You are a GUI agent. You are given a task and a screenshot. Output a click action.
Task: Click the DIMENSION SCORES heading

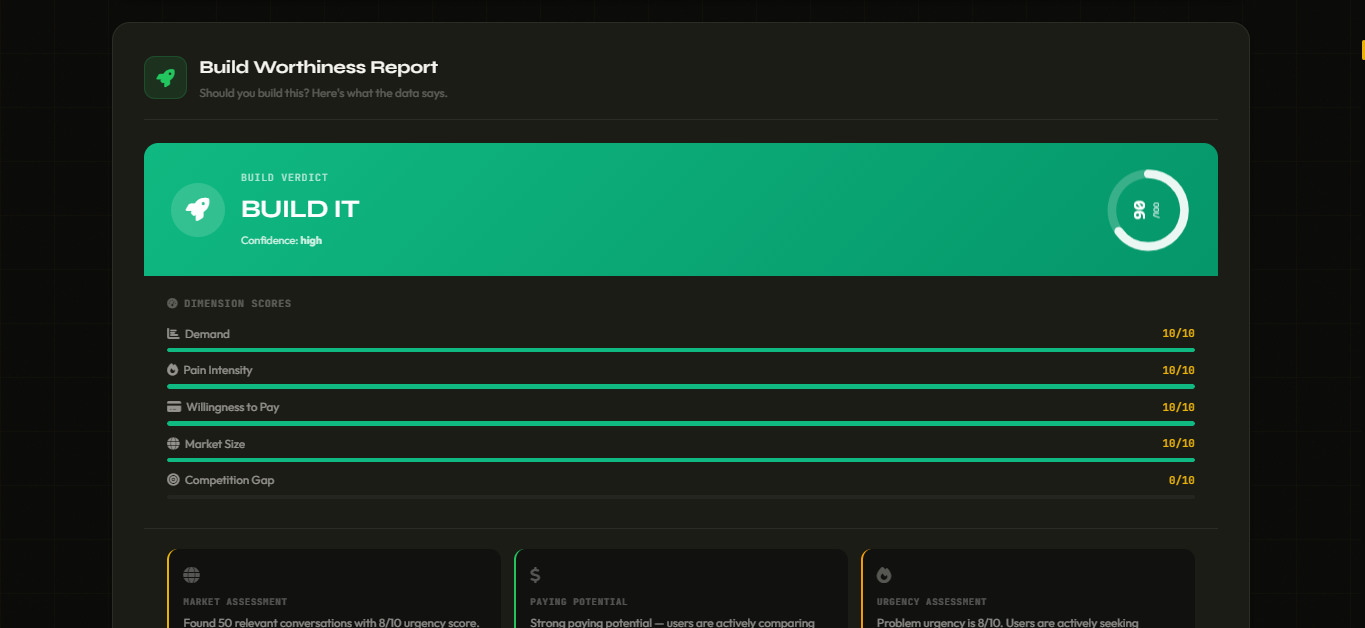(x=238, y=303)
